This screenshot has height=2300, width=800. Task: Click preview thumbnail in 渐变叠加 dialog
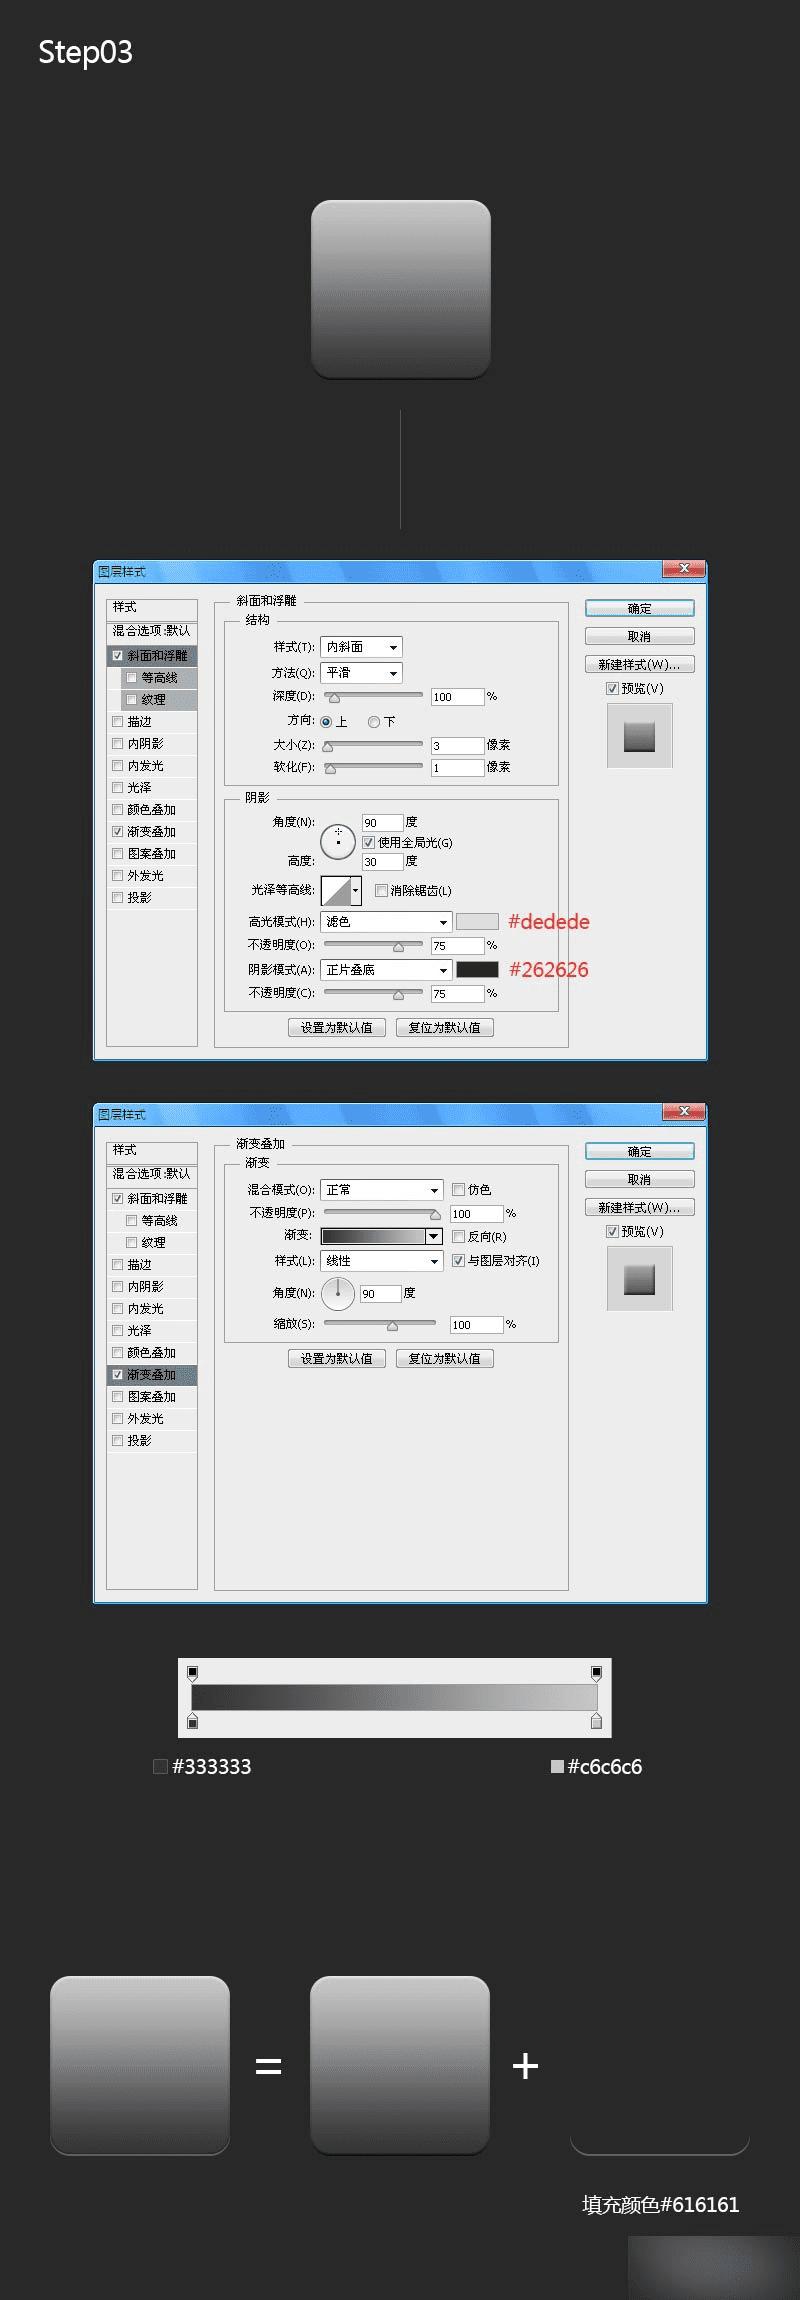tap(639, 1279)
